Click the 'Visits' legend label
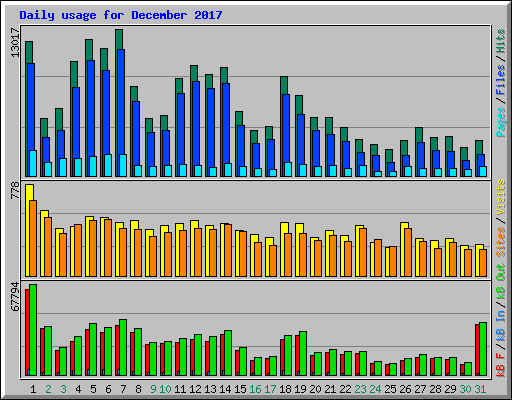 coord(501,198)
